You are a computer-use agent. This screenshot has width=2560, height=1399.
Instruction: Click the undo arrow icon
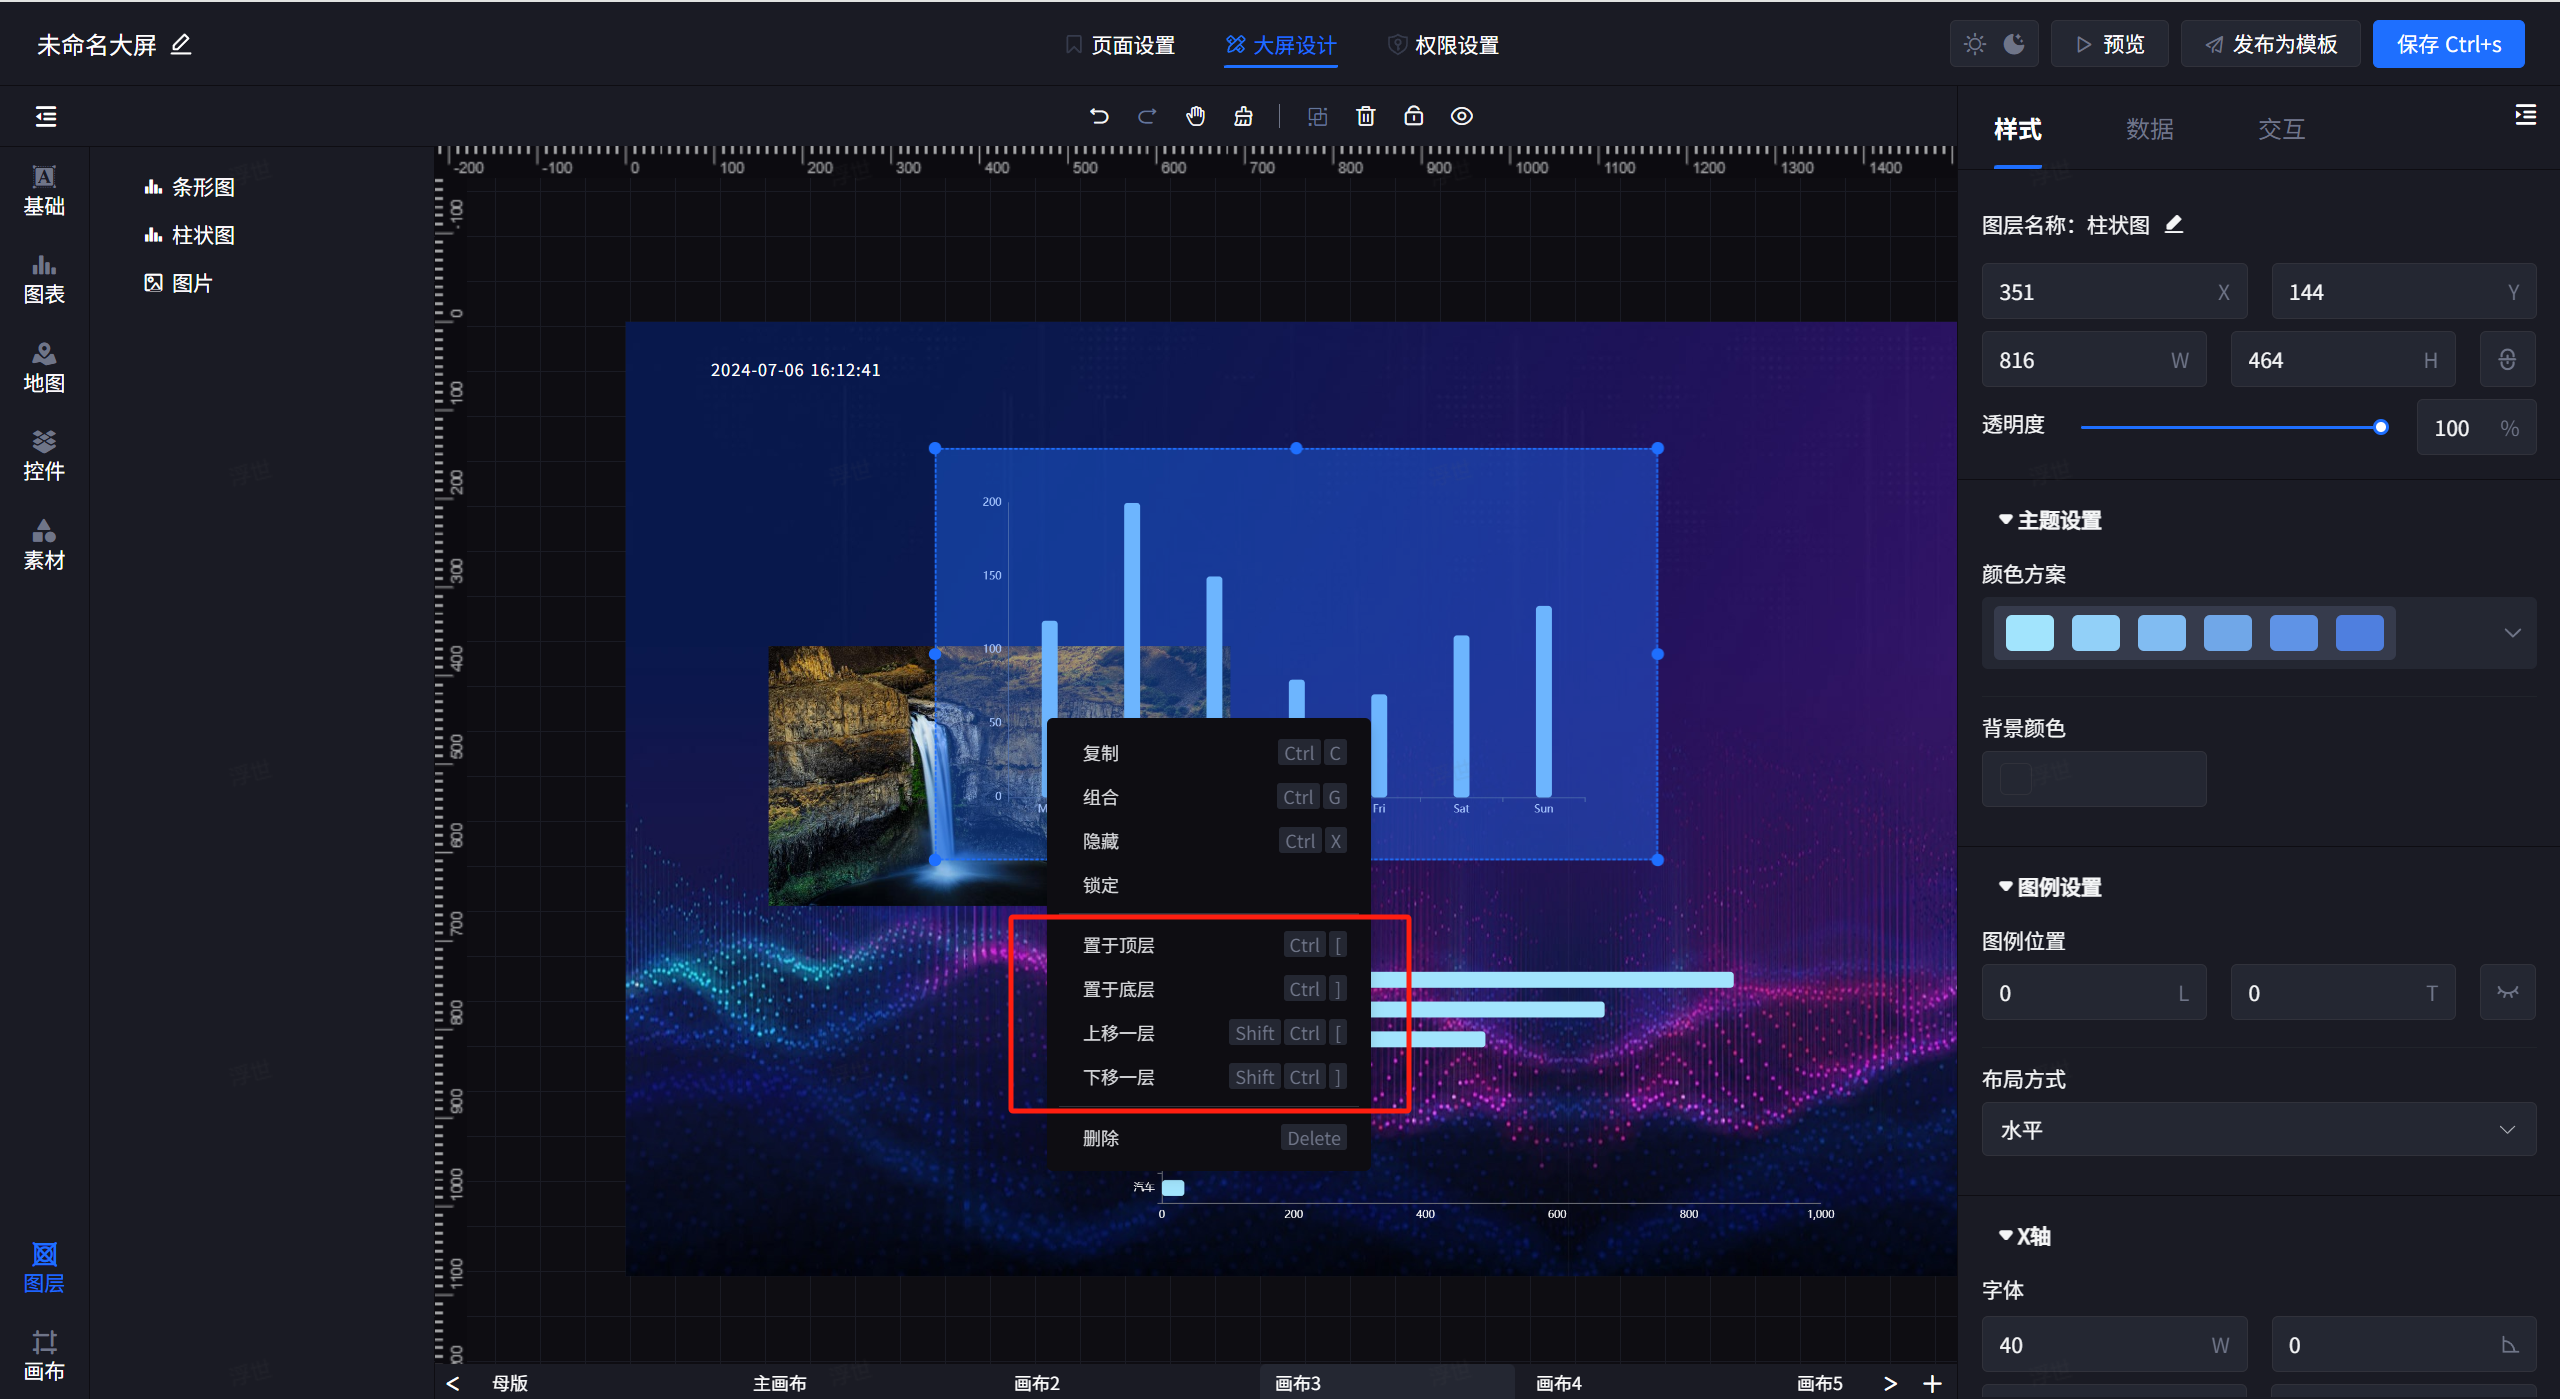click(1099, 116)
